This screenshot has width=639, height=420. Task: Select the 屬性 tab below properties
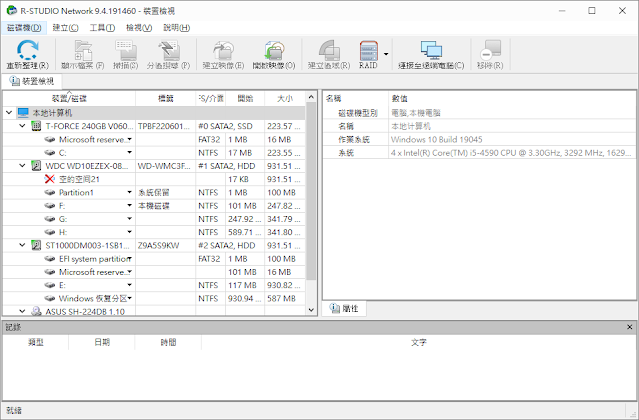[x=345, y=308]
